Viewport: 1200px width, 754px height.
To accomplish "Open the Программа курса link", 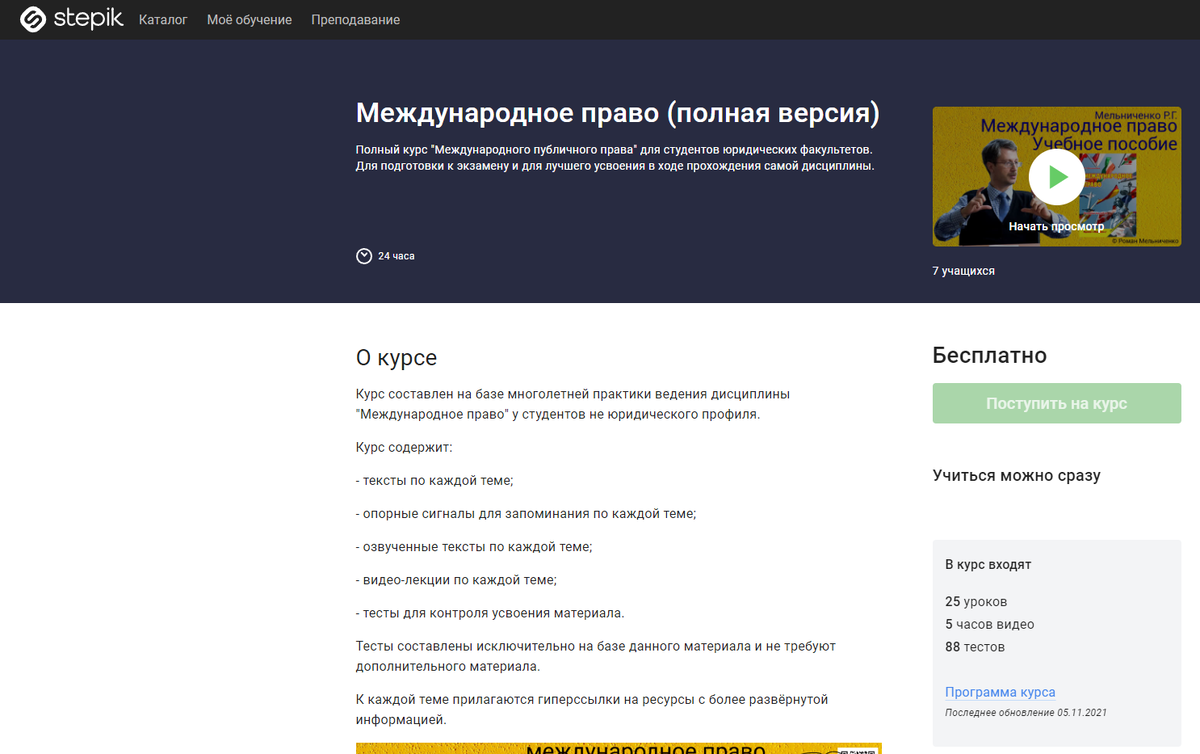I will point(1000,692).
